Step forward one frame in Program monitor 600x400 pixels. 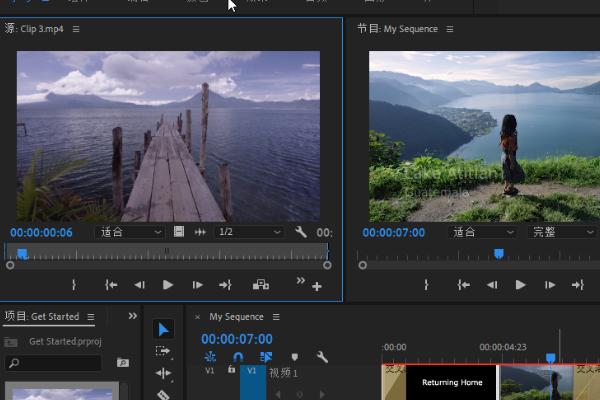pos(550,285)
